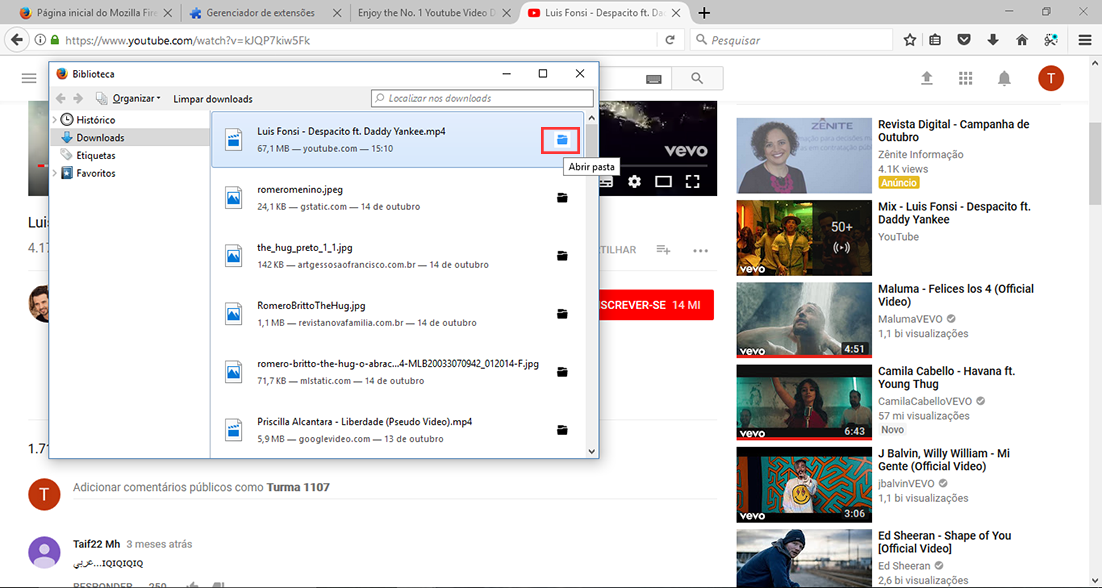Viewport: 1102px width, 588px height.
Task: Open Camila Cabello - Havana video
Action: [x=804, y=403]
